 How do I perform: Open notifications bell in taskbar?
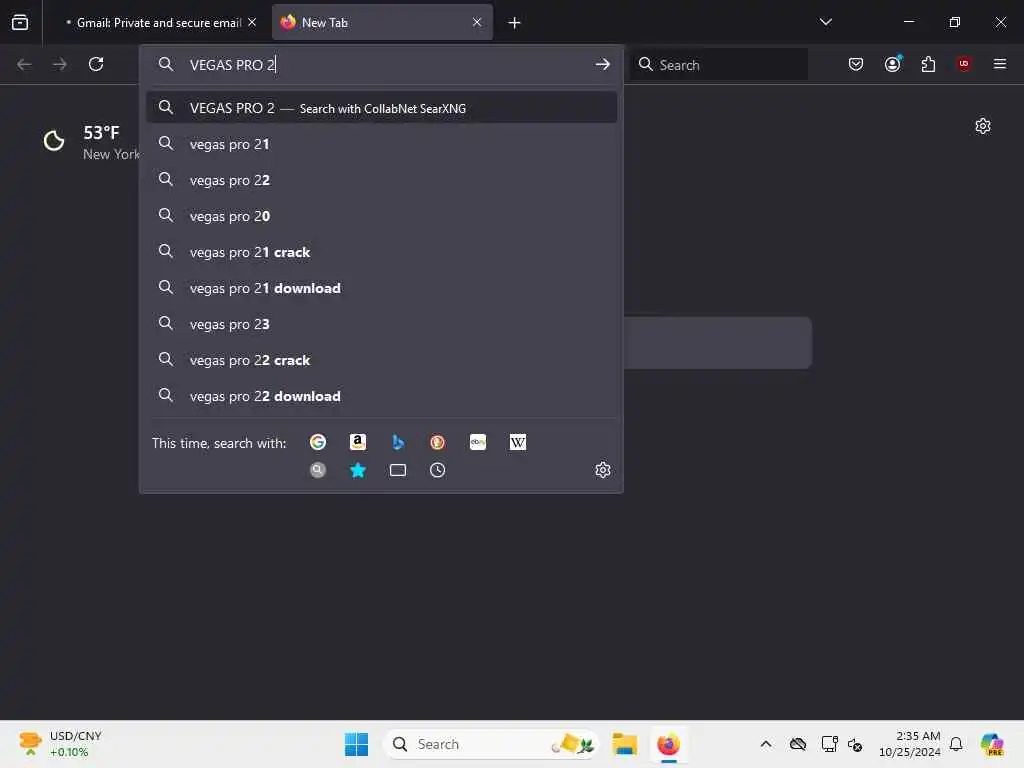click(x=956, y=744)
